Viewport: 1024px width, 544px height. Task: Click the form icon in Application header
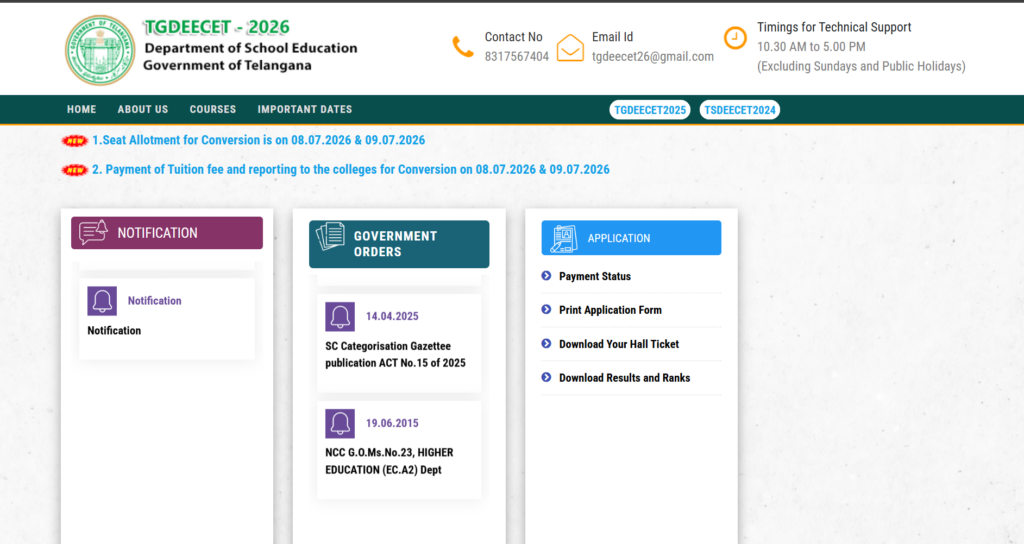point(564,238)
